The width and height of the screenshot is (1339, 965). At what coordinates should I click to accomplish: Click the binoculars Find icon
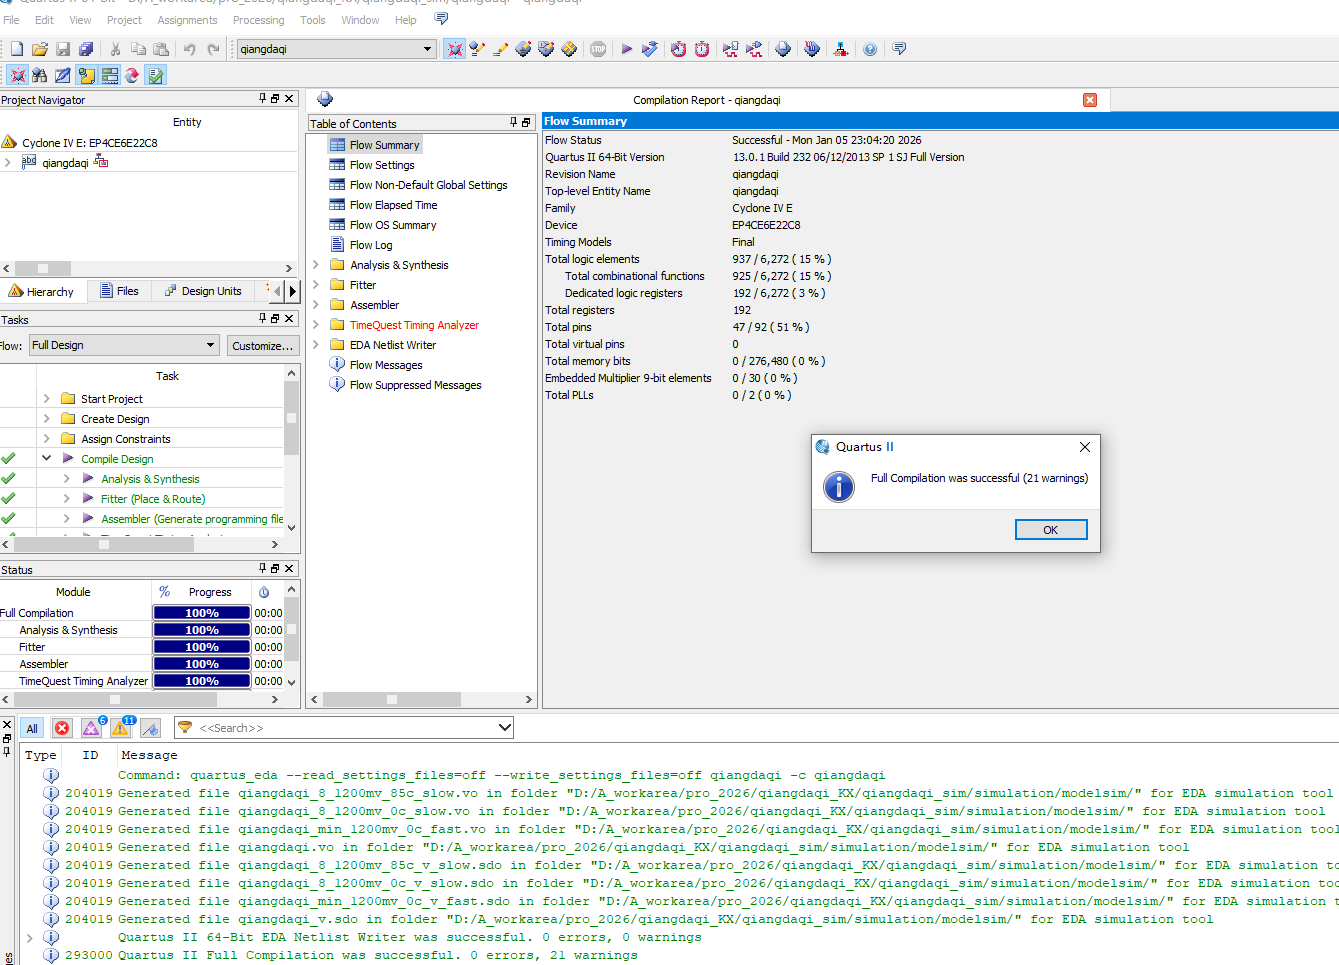click(x=40, y=75)
